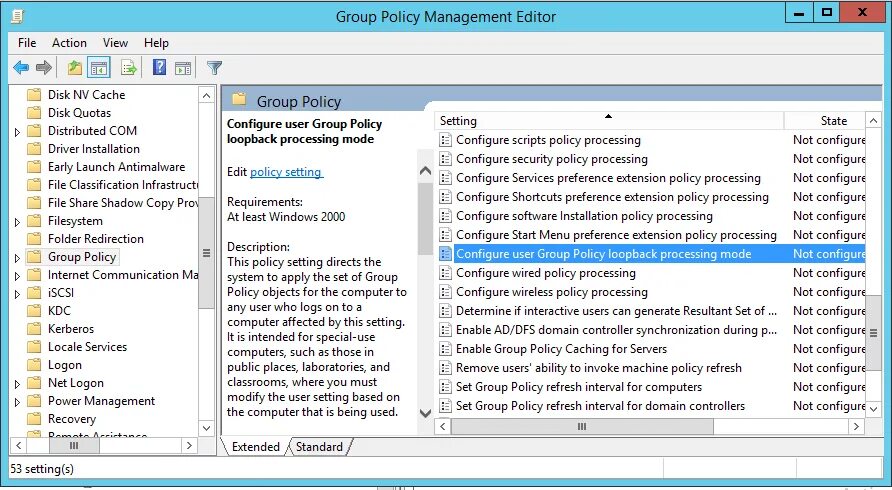The height and width of the screenshot is (490, 892).
Task: Expand the Group Policy tree node
Action: [17, 258]
